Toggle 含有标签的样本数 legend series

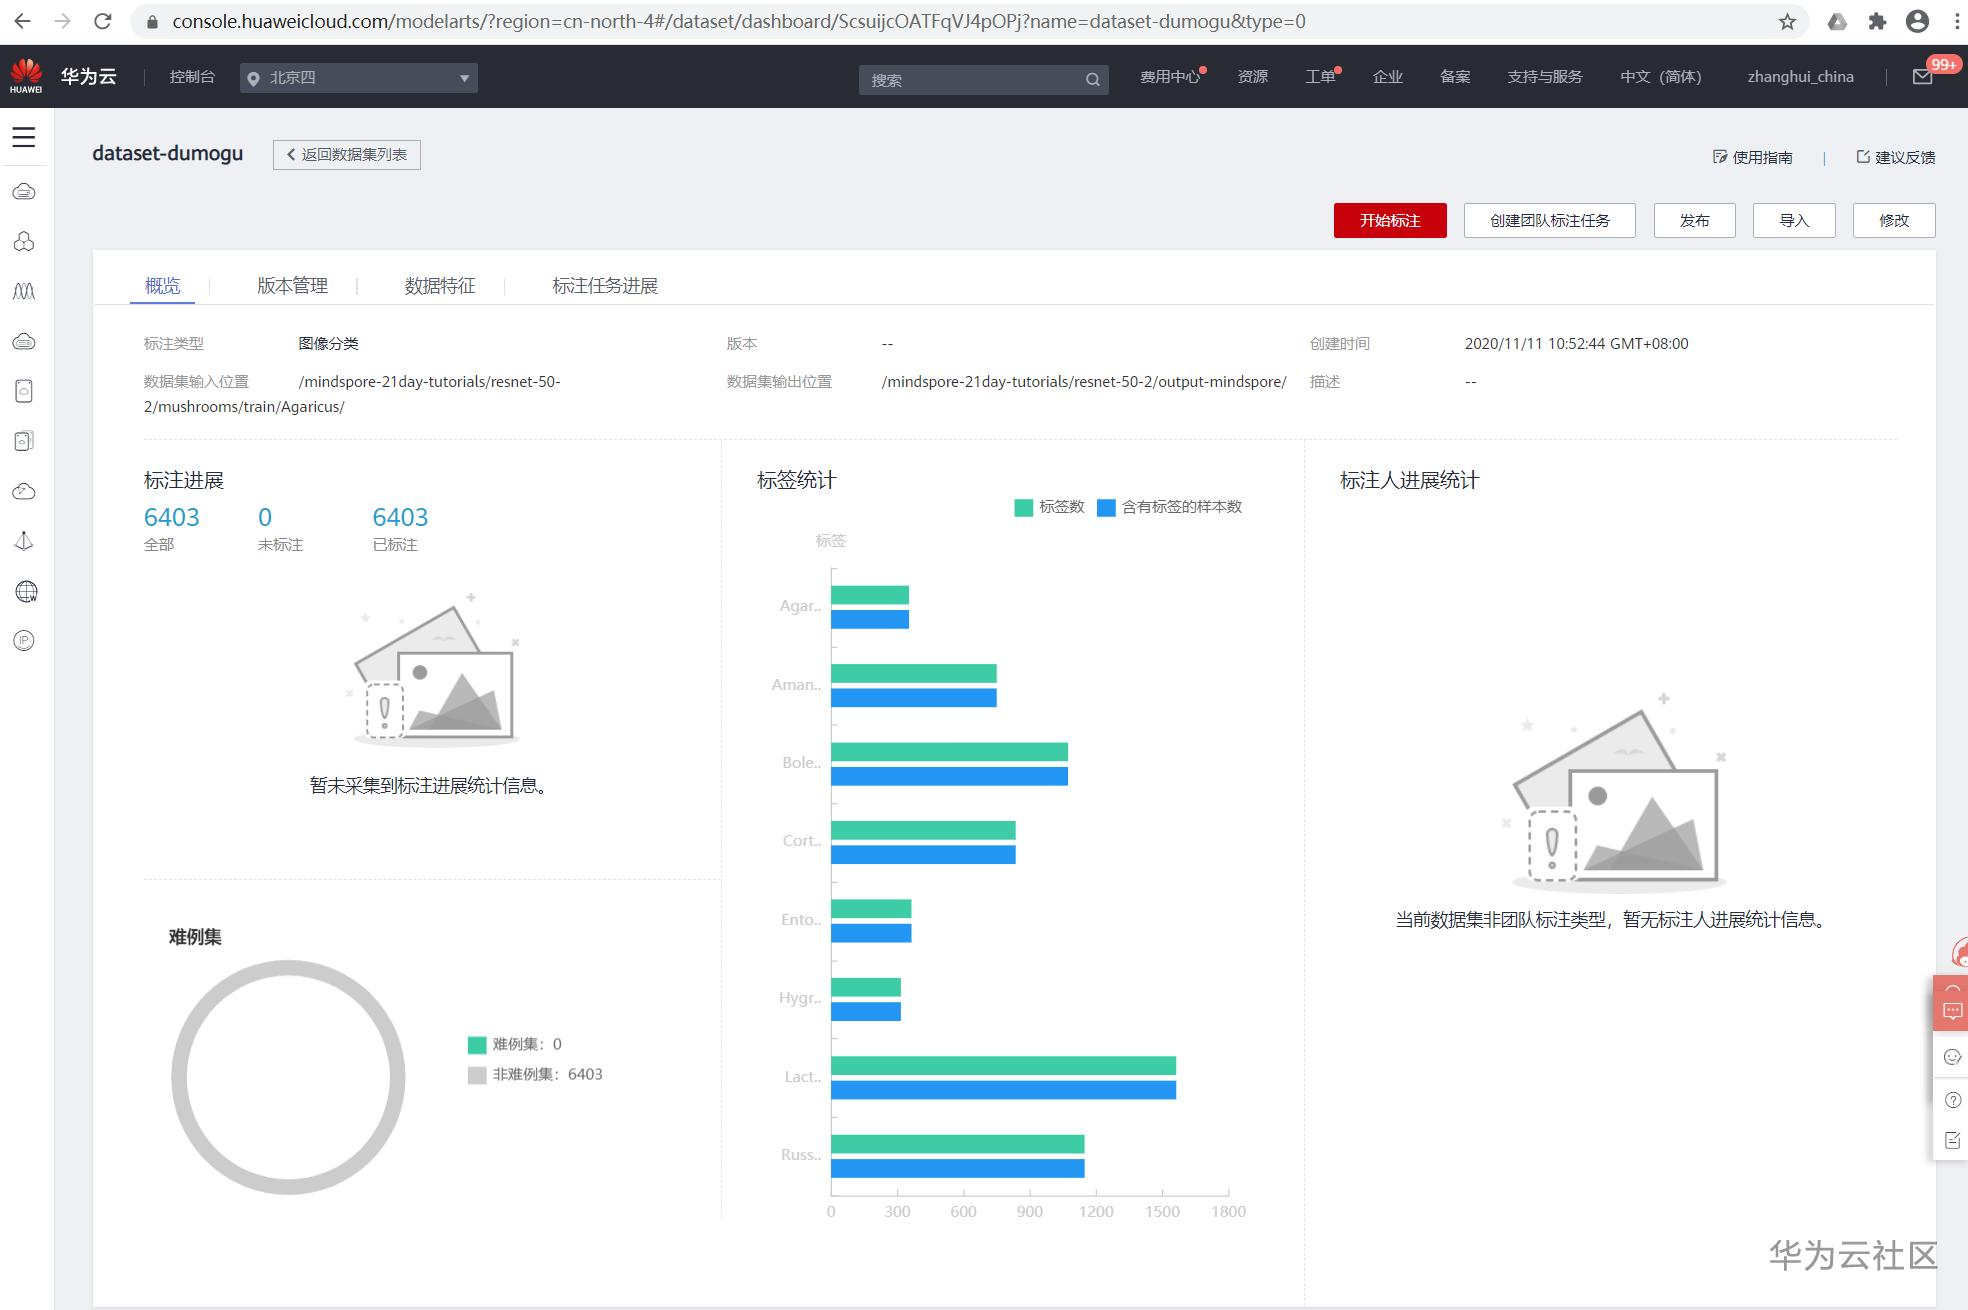pyautogui.click(x=1169, y=507)
